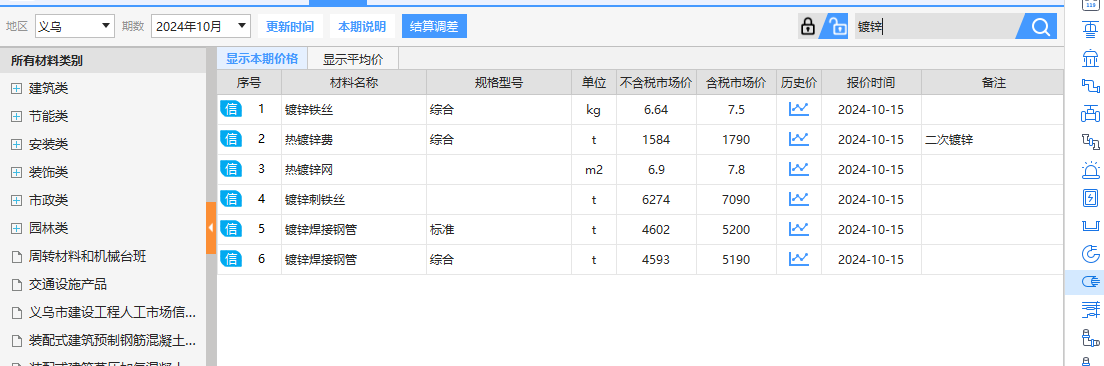Viewport: 1104px width, 366px height.
Task: Collapse the left panel with orange arrow
Action: click(x=211, y=227)
